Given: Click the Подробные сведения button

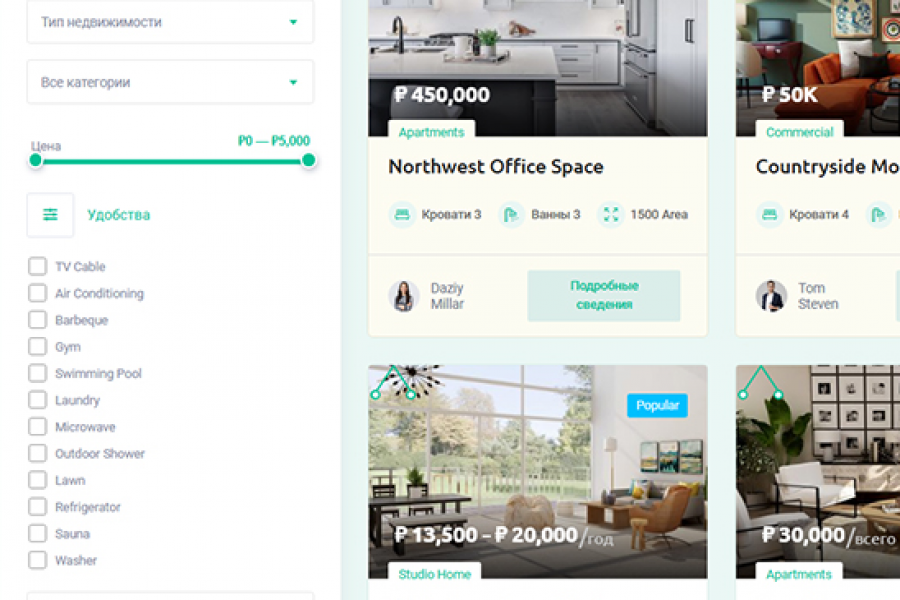Looking at the screenshot, I should click(604, 295).
